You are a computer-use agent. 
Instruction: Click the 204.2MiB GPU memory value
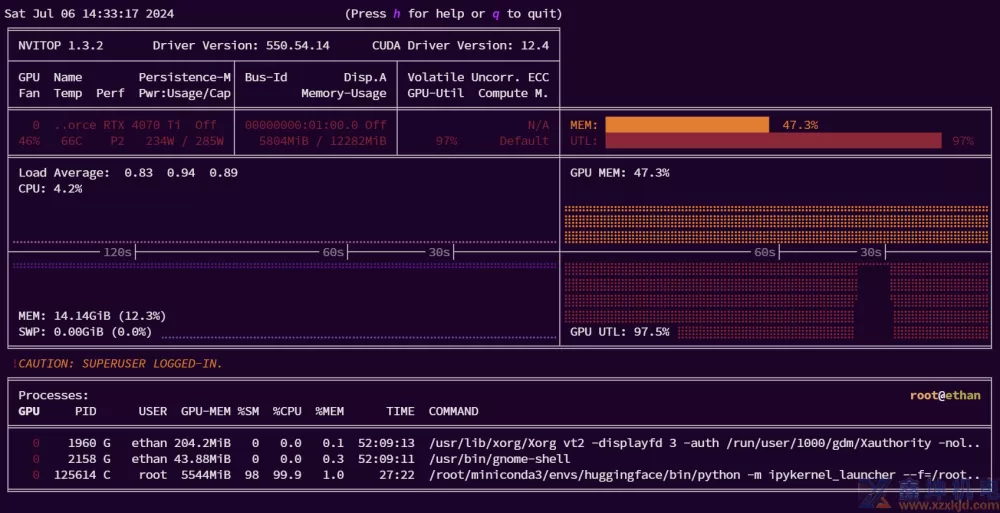click(203, 443)
